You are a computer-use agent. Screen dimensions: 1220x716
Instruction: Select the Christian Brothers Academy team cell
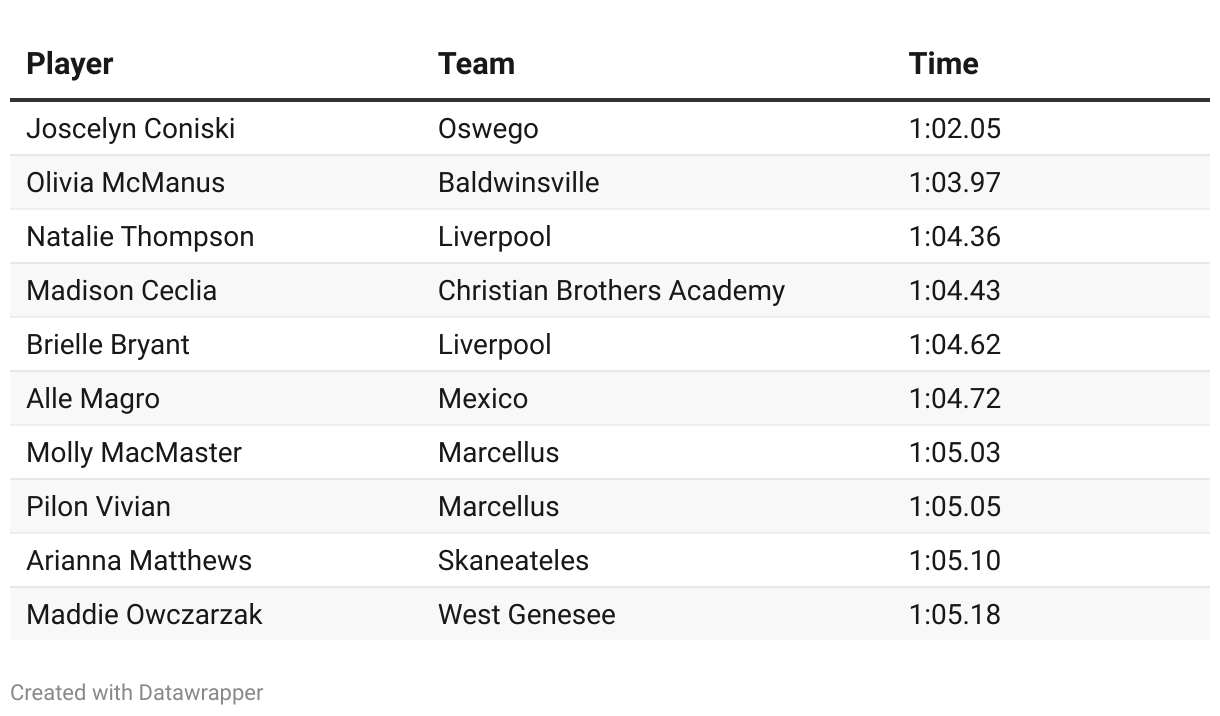[x=611, y=291]
